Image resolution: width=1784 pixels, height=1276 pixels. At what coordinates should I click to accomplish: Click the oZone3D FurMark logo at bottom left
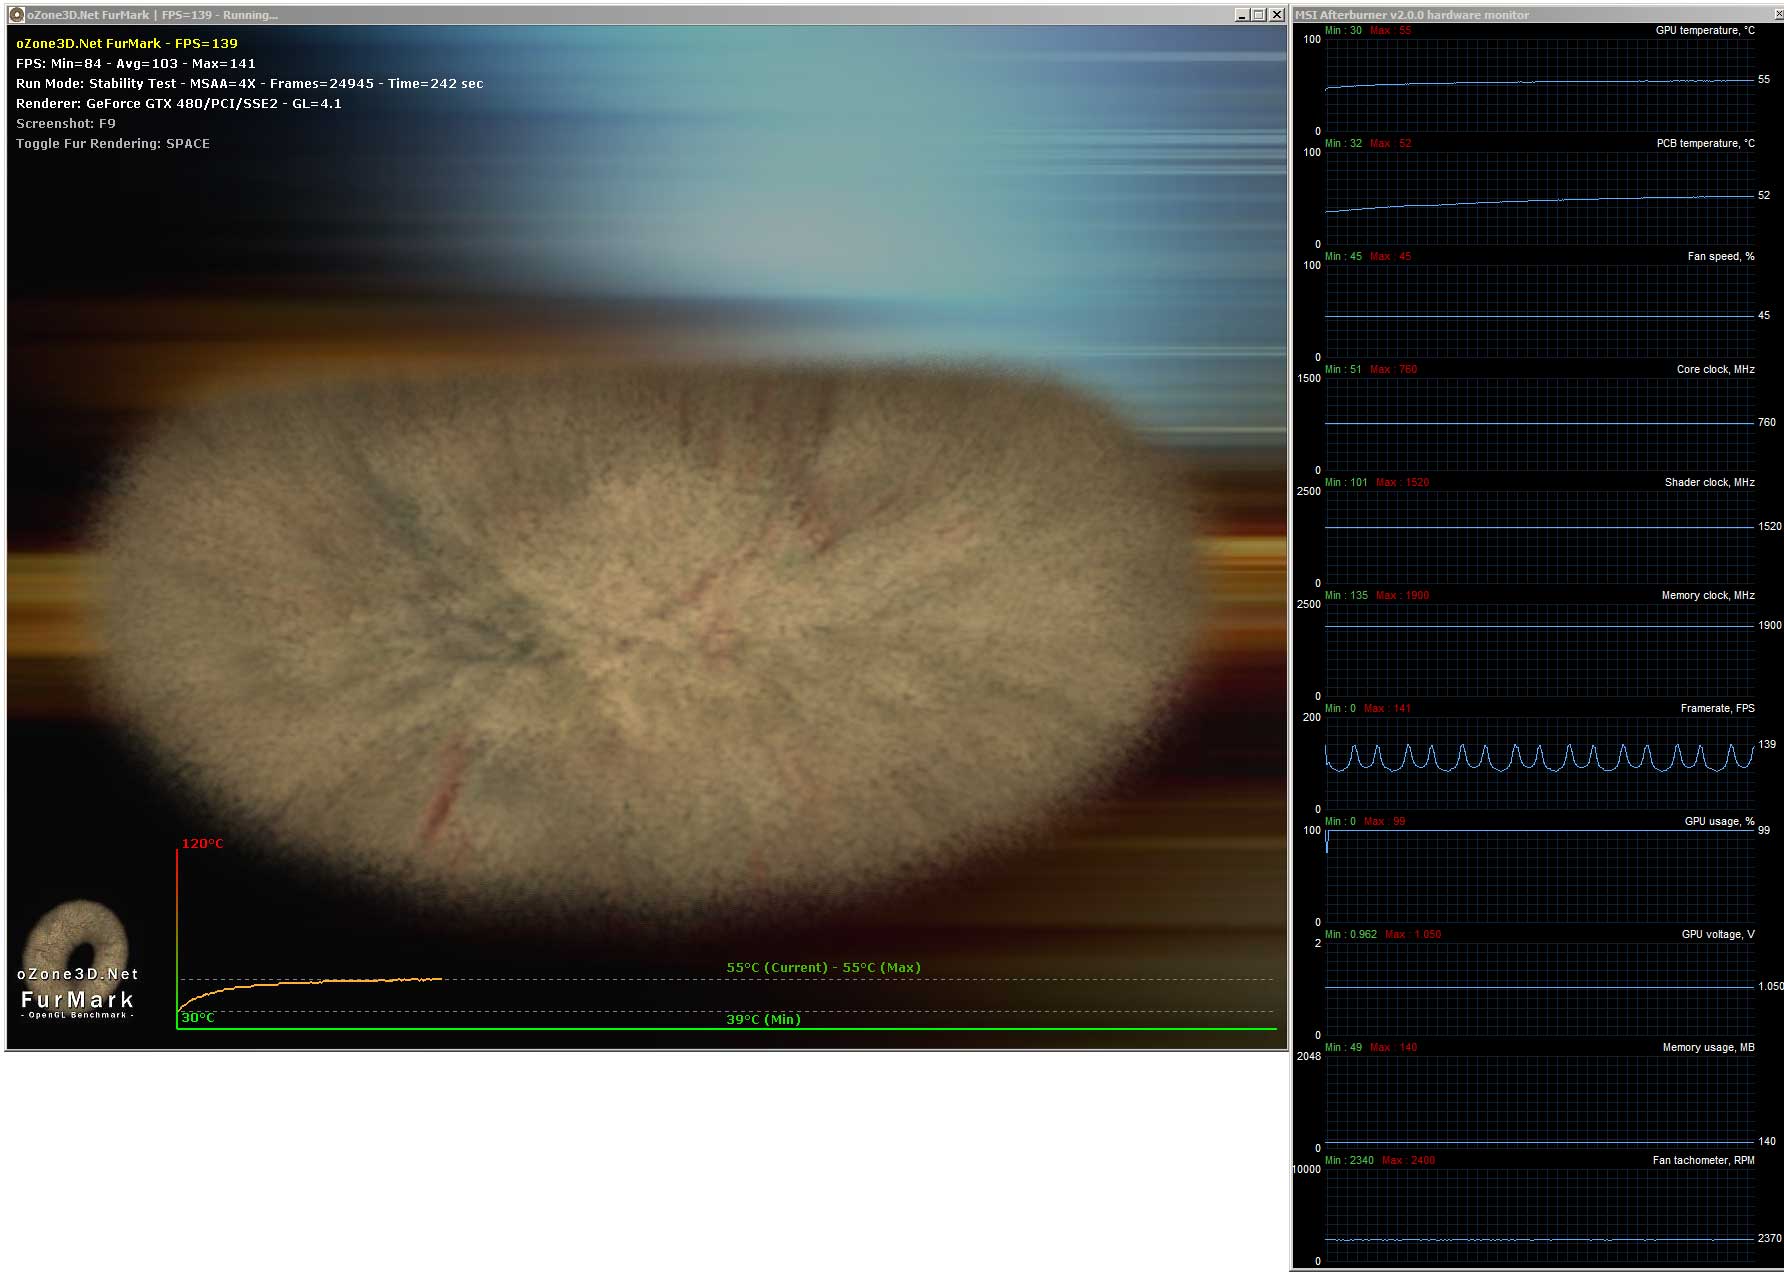click(x=77, y=962)
